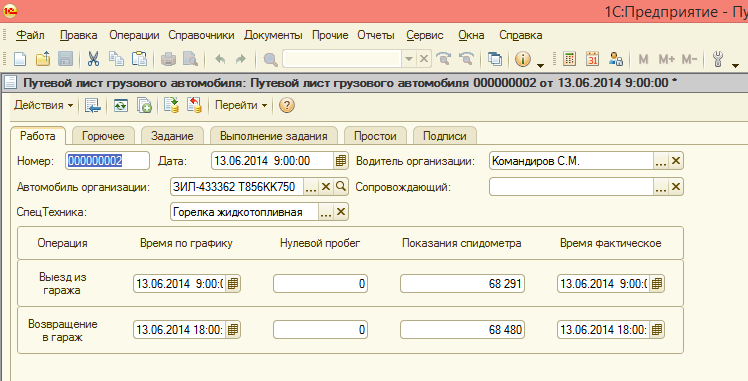Screen dimensions: 748x381
Task: Open the Операции menu
Action: click(134, 35)
